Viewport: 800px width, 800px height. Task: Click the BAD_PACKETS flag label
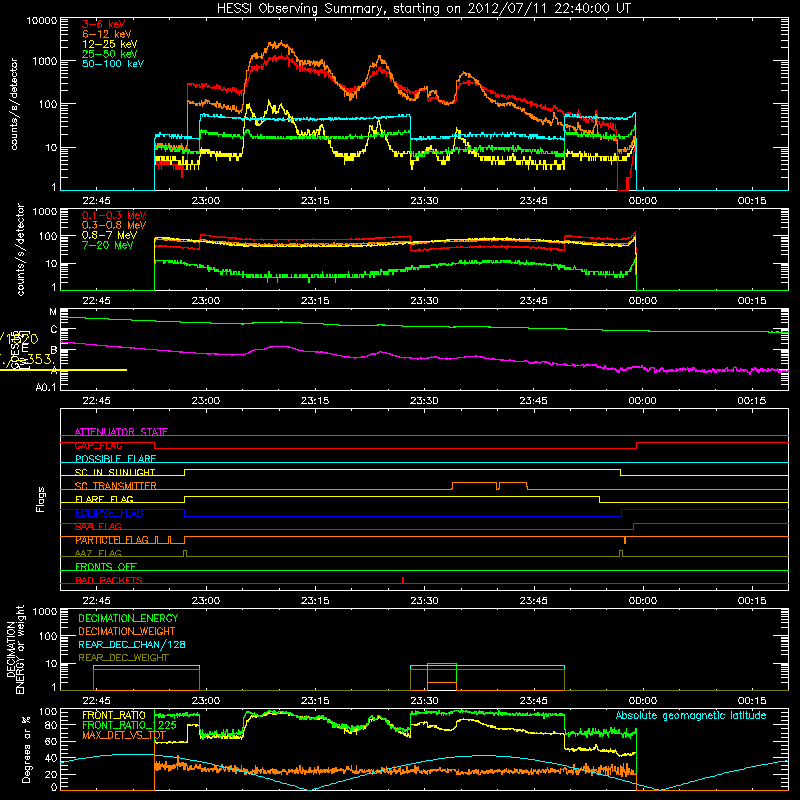[109, 580]
